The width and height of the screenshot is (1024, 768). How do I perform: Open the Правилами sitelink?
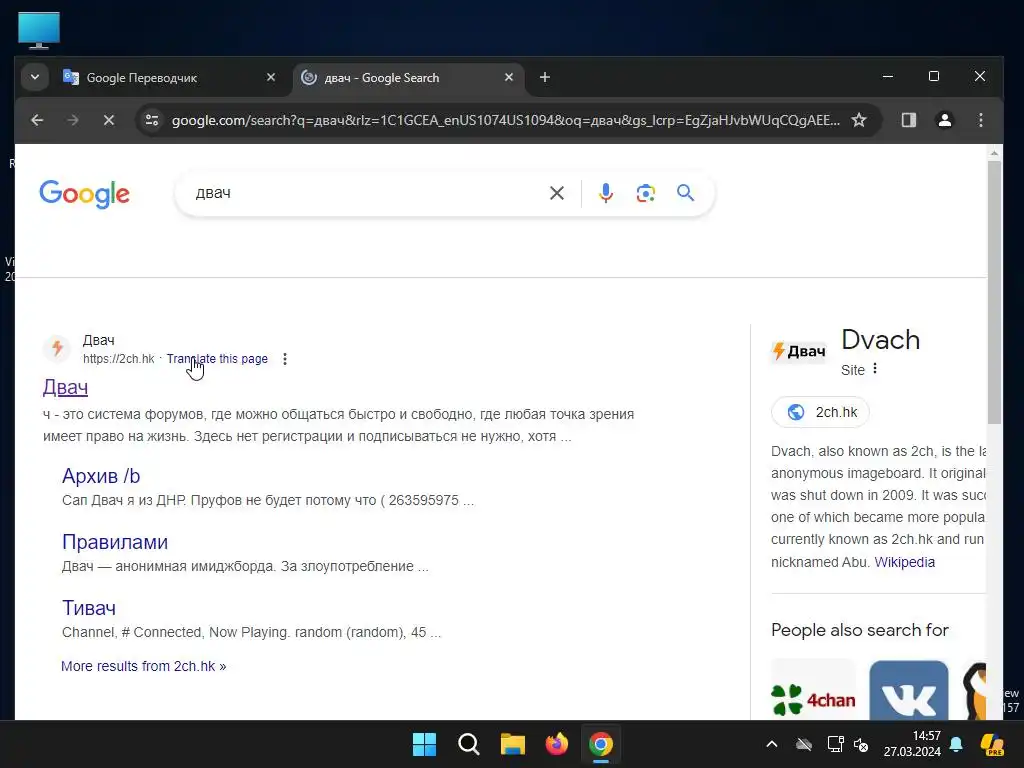pos(115,542)
